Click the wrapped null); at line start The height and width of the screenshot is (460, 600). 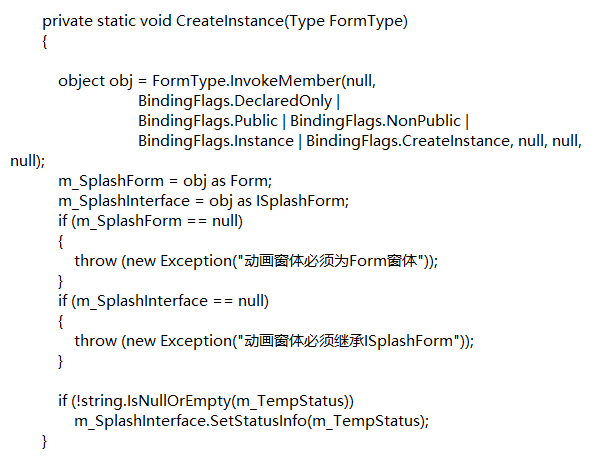click(27, 160)
